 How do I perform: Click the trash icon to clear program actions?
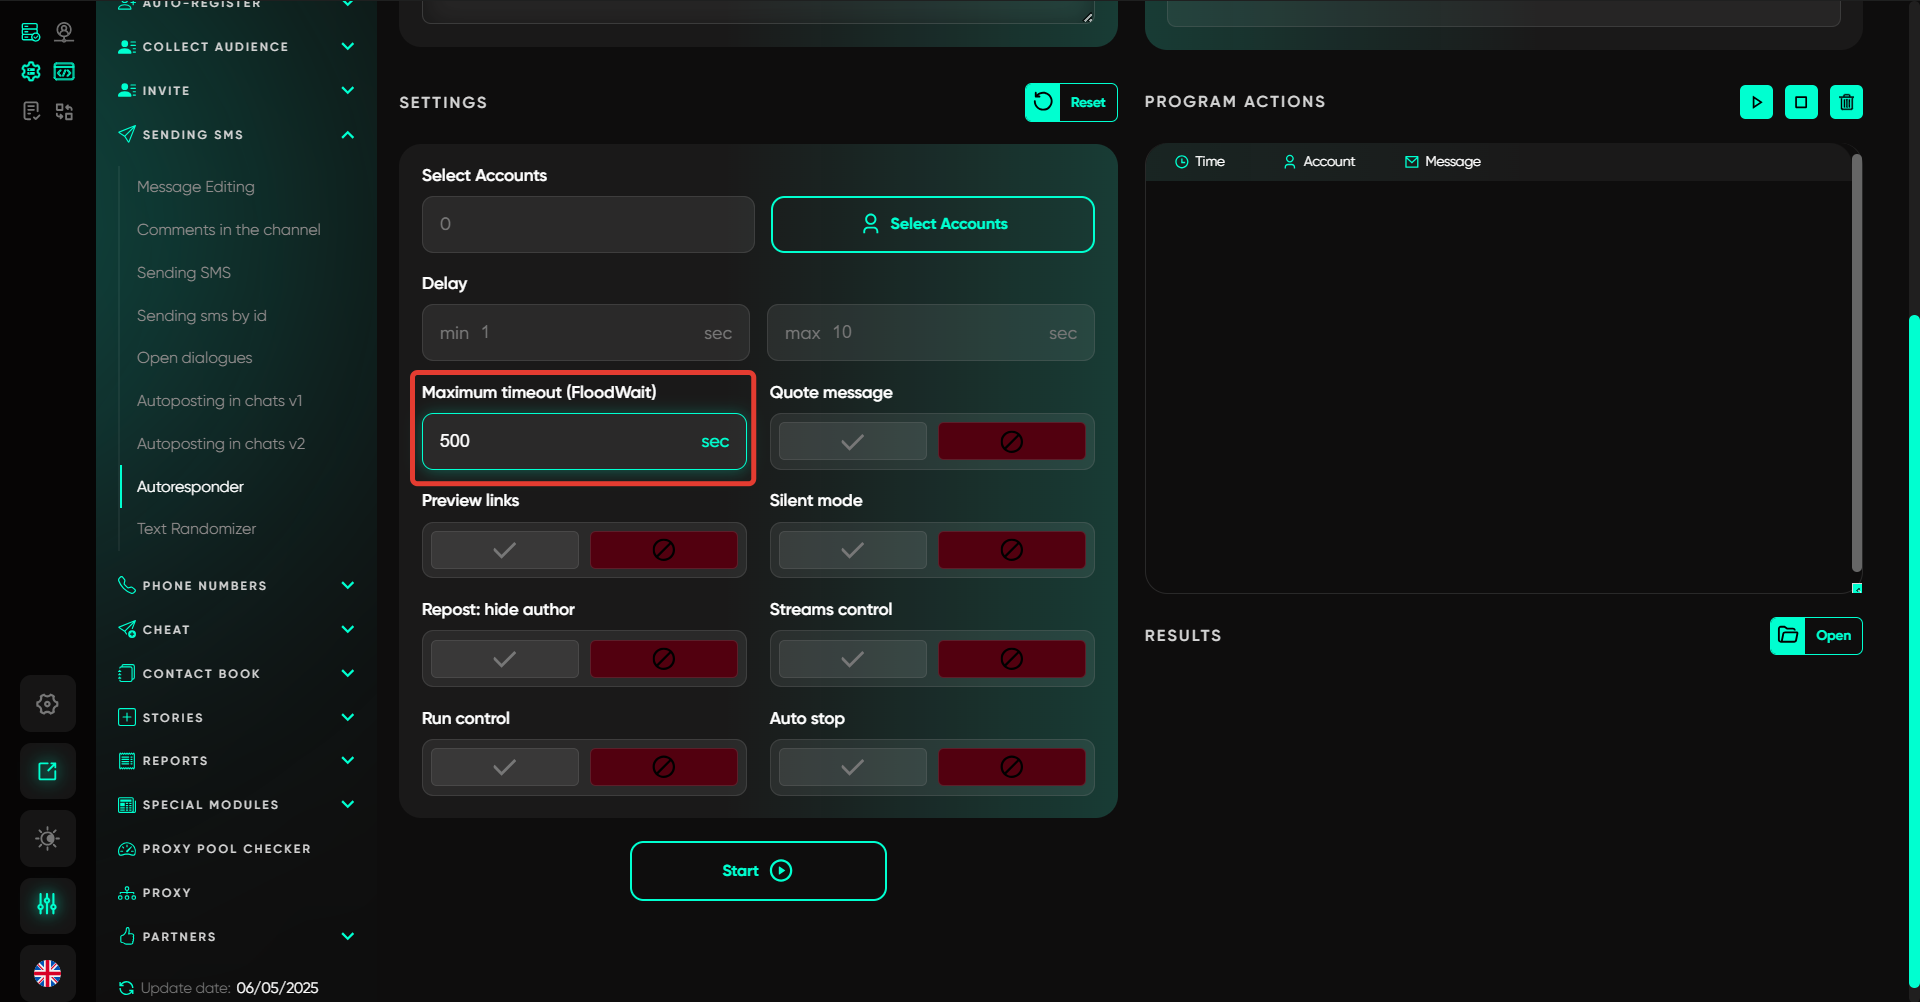click(x=1846, y=102)
